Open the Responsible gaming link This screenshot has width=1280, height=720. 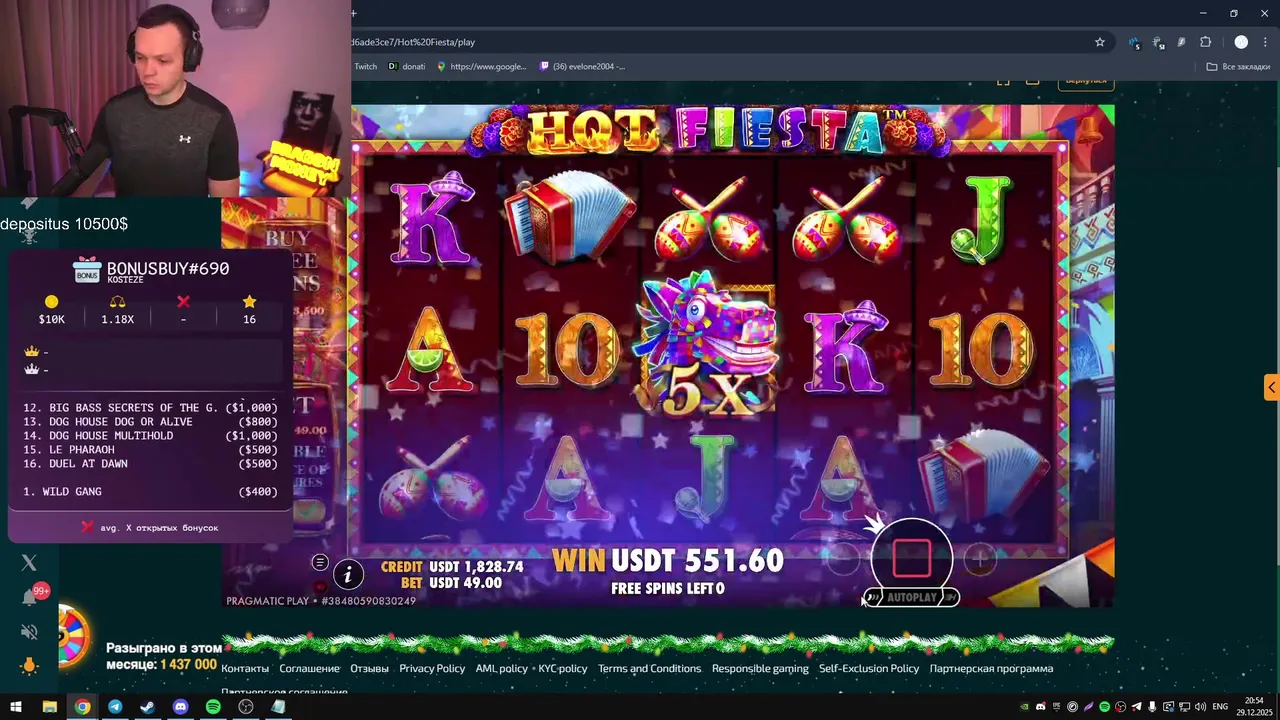click(x=760, y=668)
